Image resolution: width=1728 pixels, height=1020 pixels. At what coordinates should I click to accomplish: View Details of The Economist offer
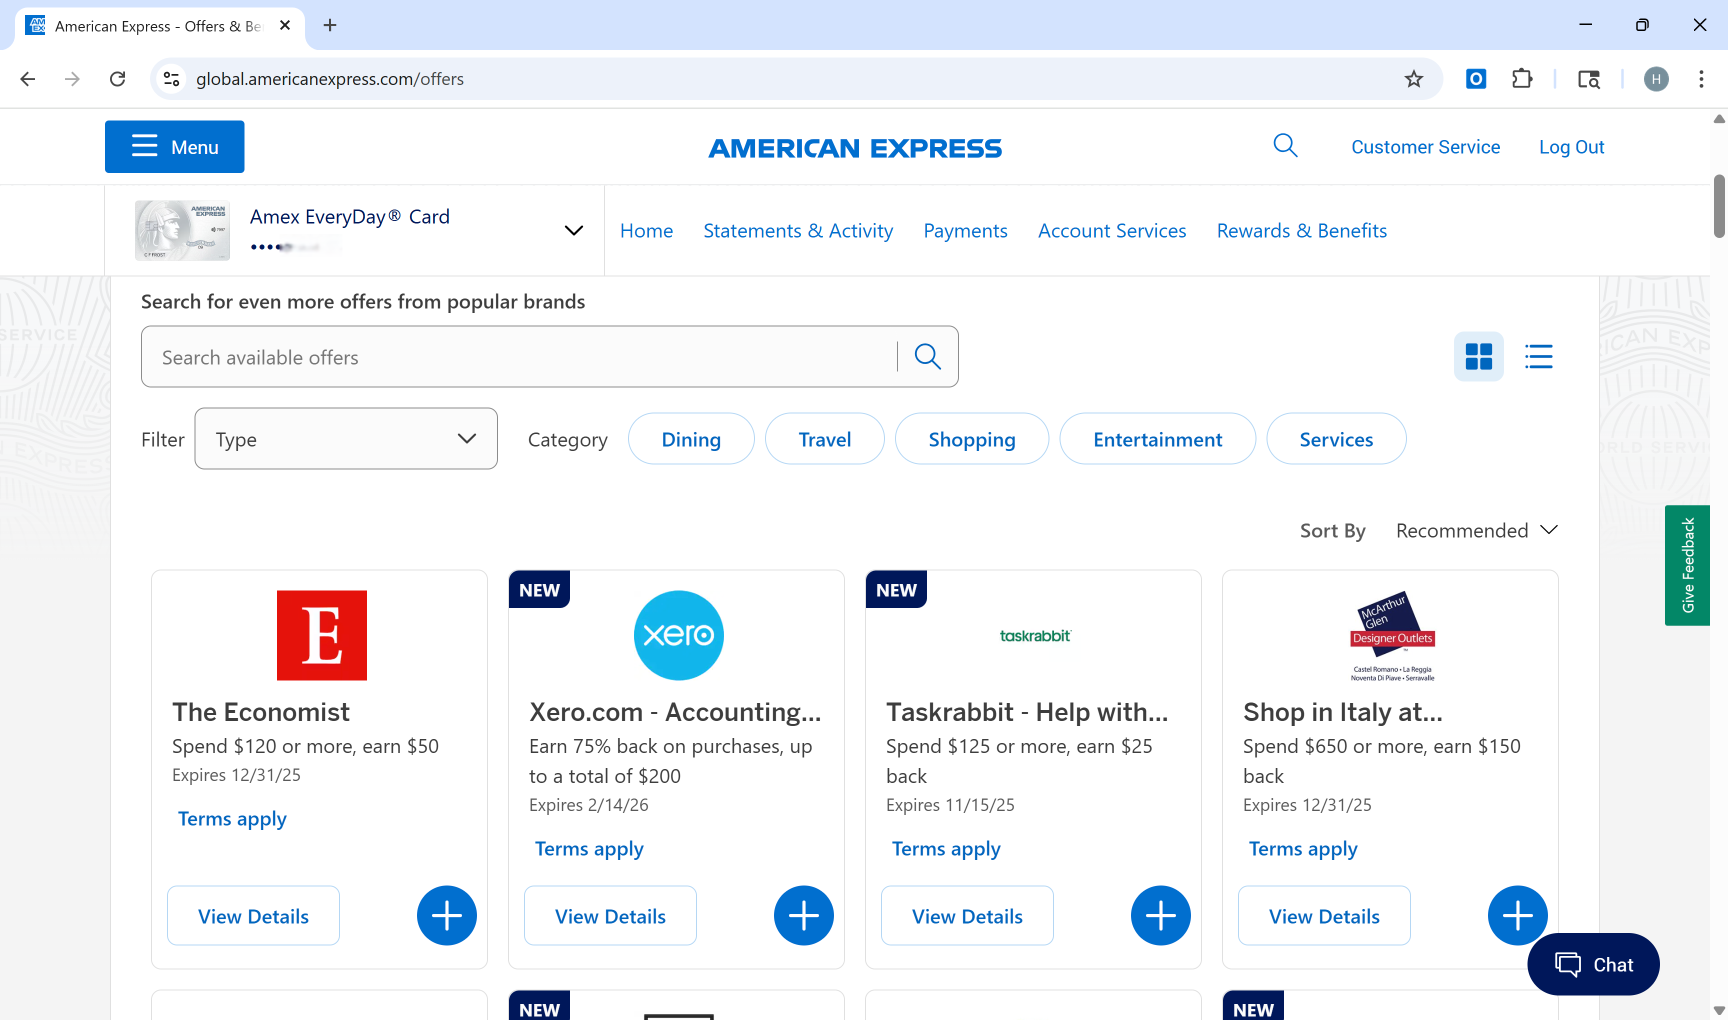click(253, 916)
